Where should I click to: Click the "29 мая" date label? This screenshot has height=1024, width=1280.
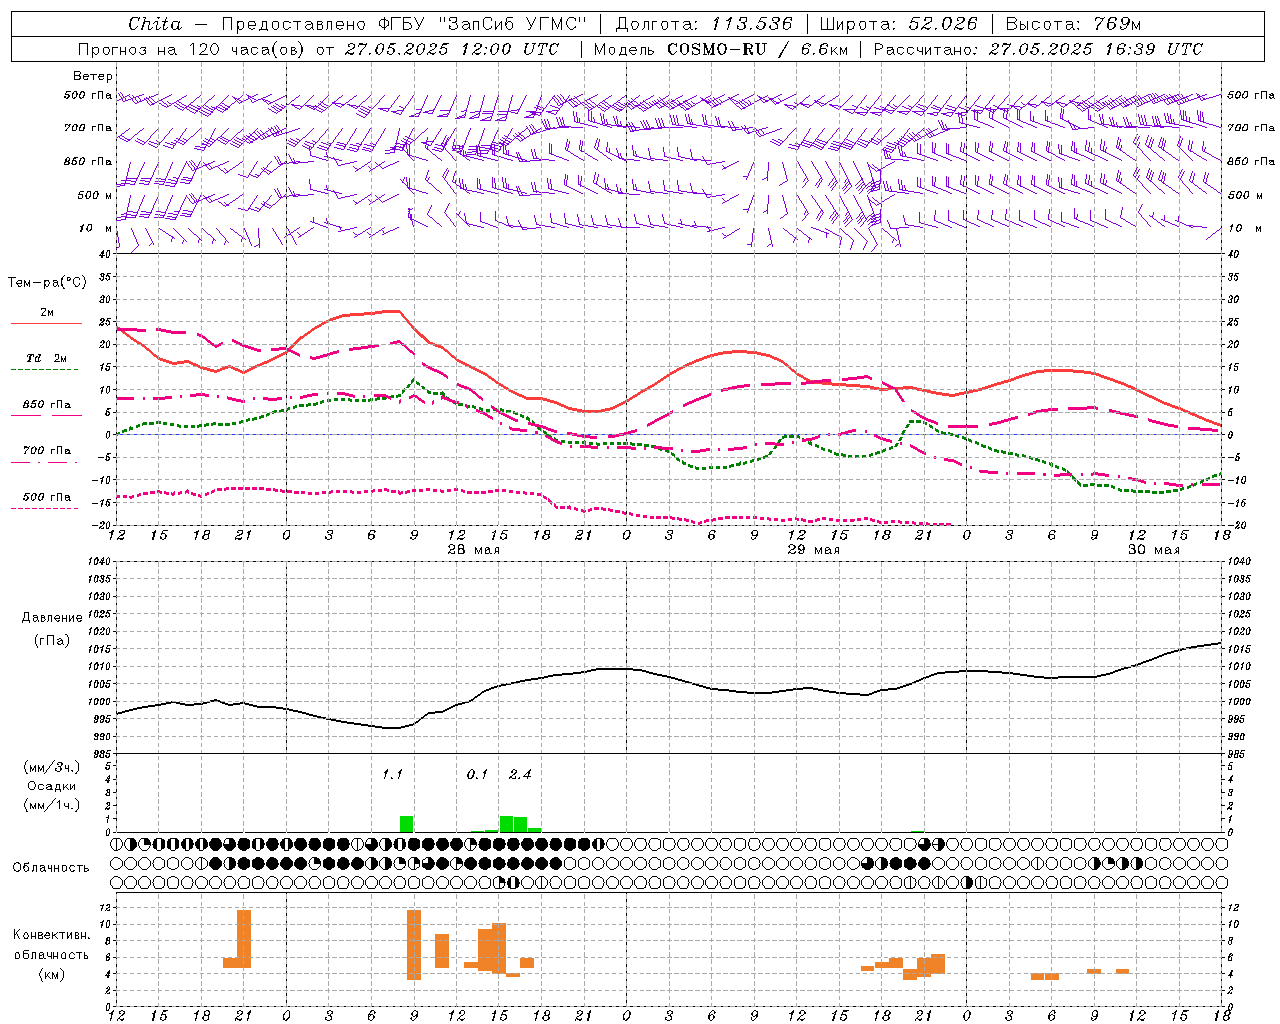click(814, 550)
